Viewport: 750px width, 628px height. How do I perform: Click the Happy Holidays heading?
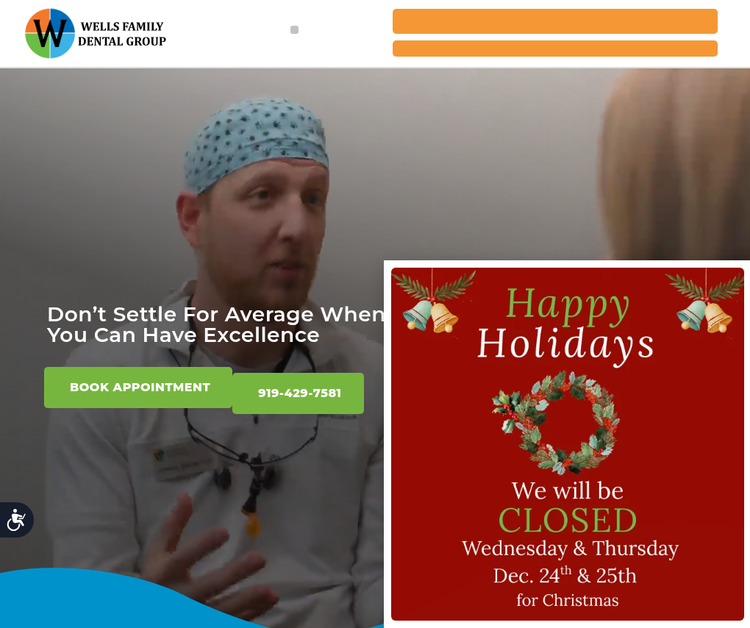(566, 324)
